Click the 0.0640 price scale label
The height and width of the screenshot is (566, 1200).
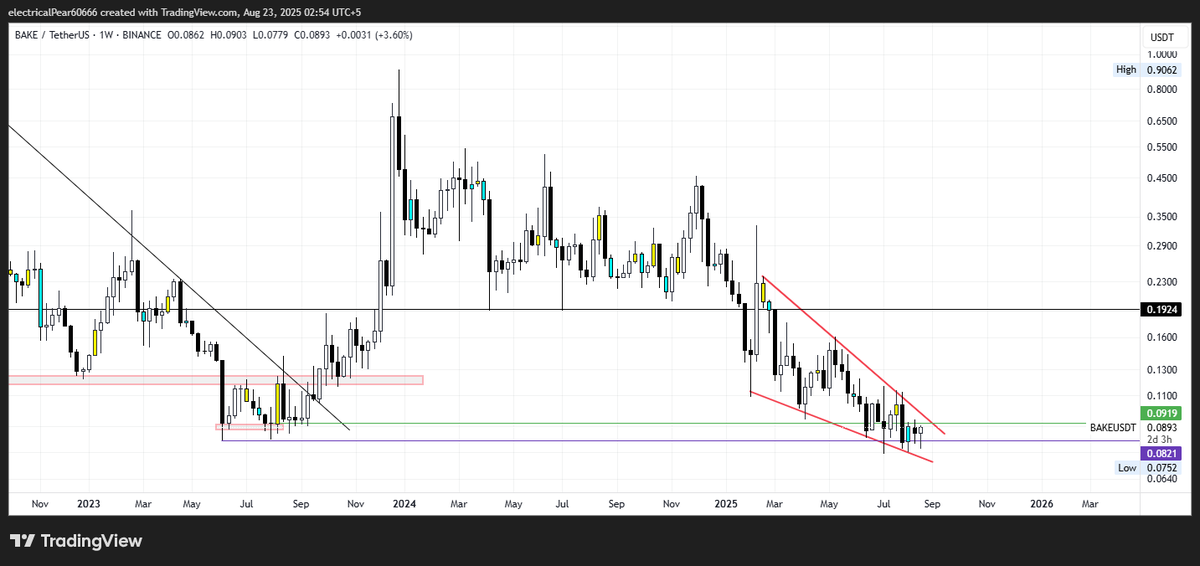(1162, 478)
